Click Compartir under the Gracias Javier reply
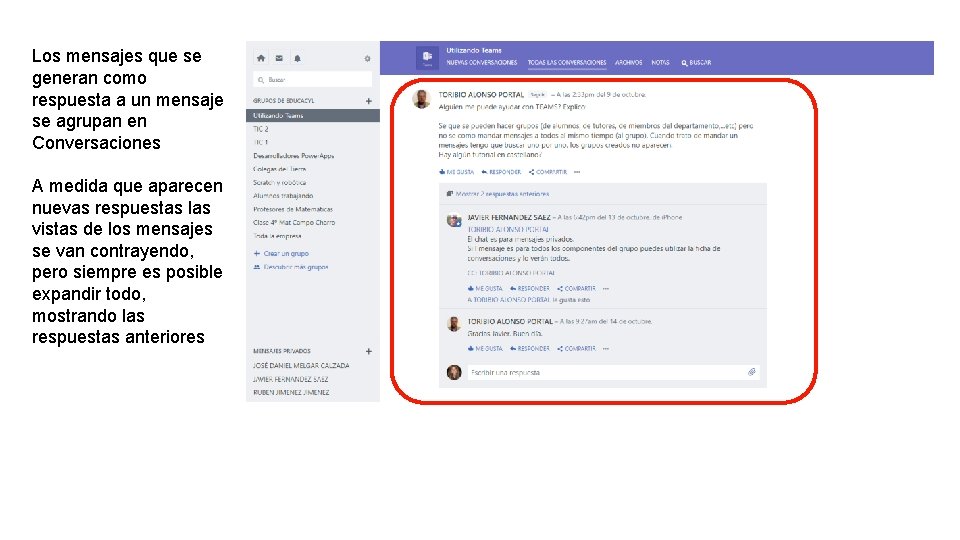This screenshot has width=960, height=540. (576, 348)
